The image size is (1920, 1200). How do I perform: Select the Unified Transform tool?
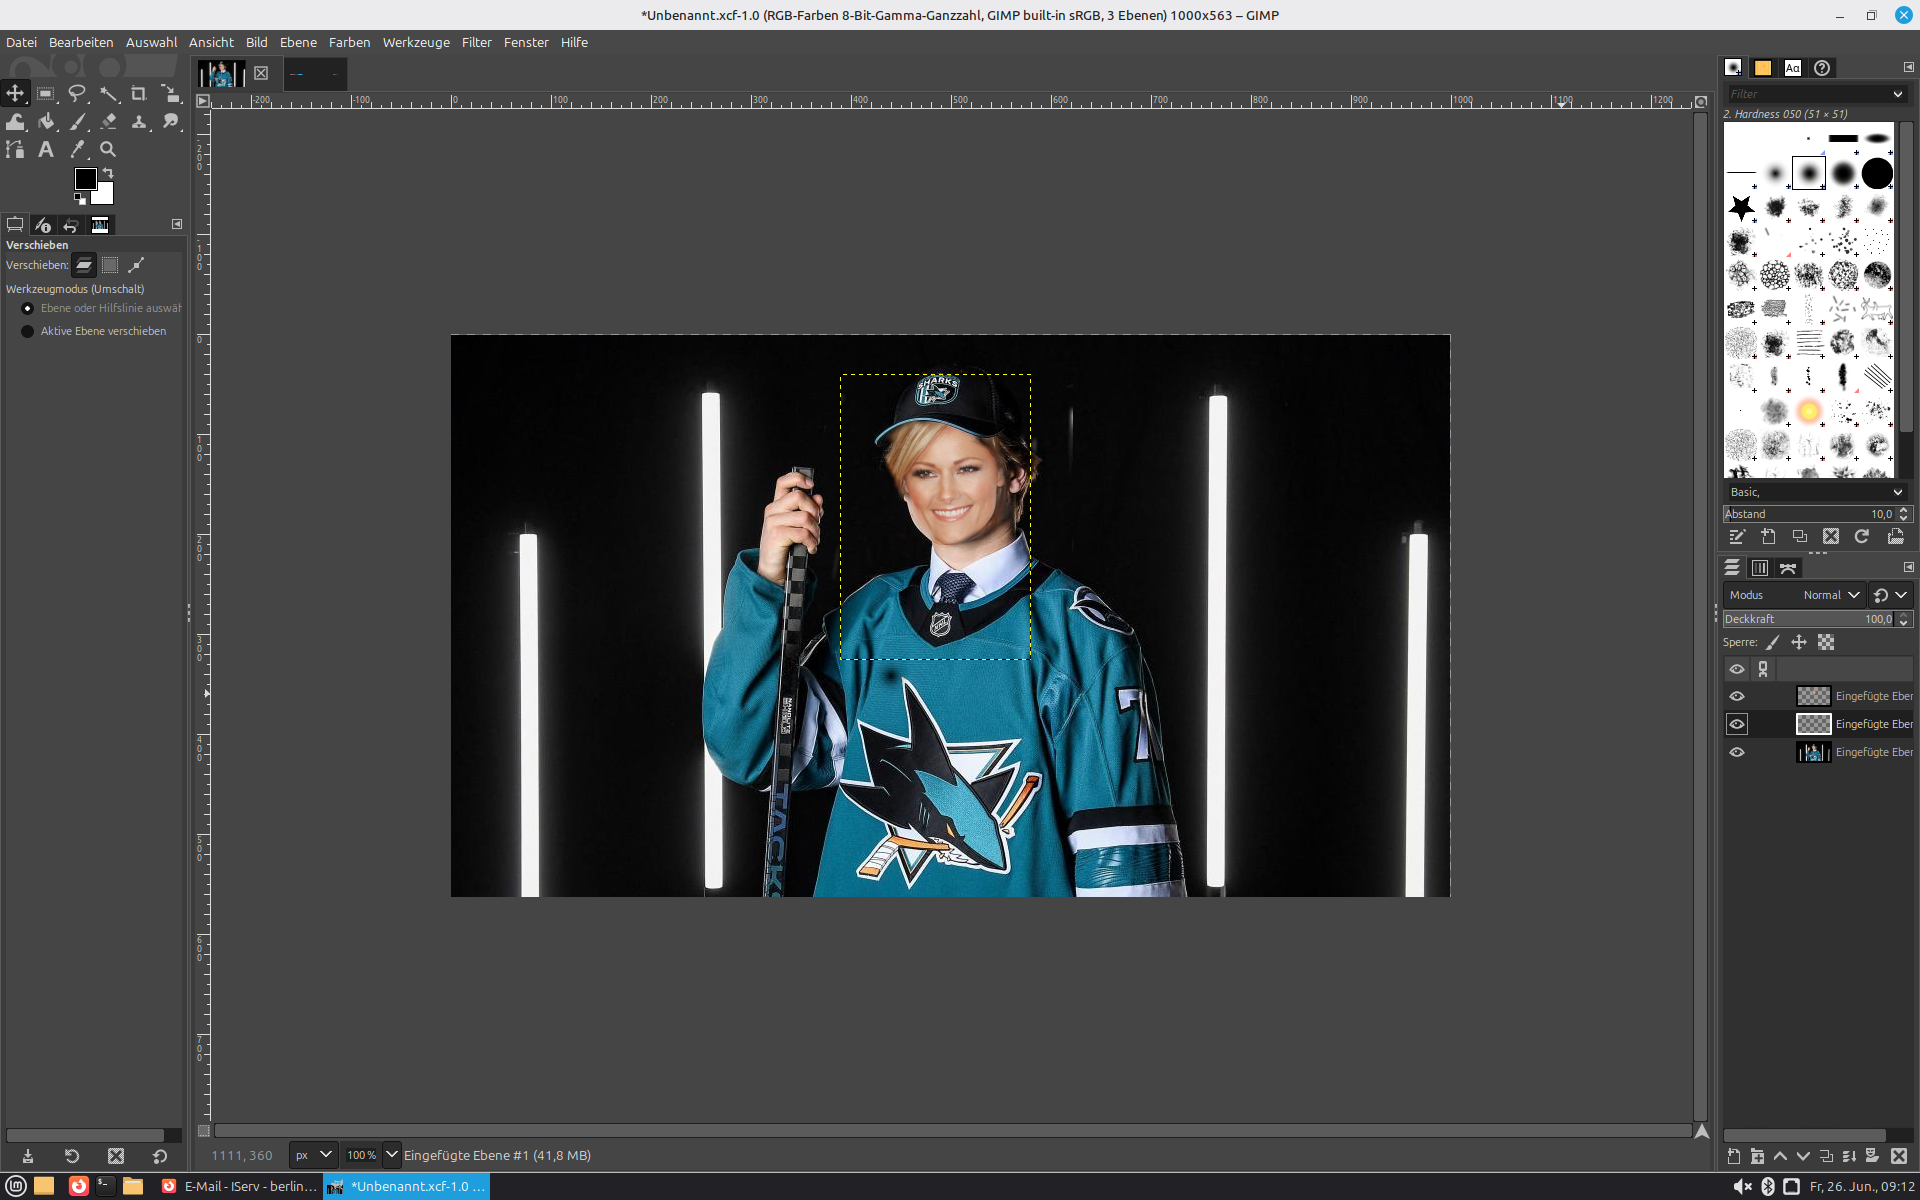(x=171, y=93)
